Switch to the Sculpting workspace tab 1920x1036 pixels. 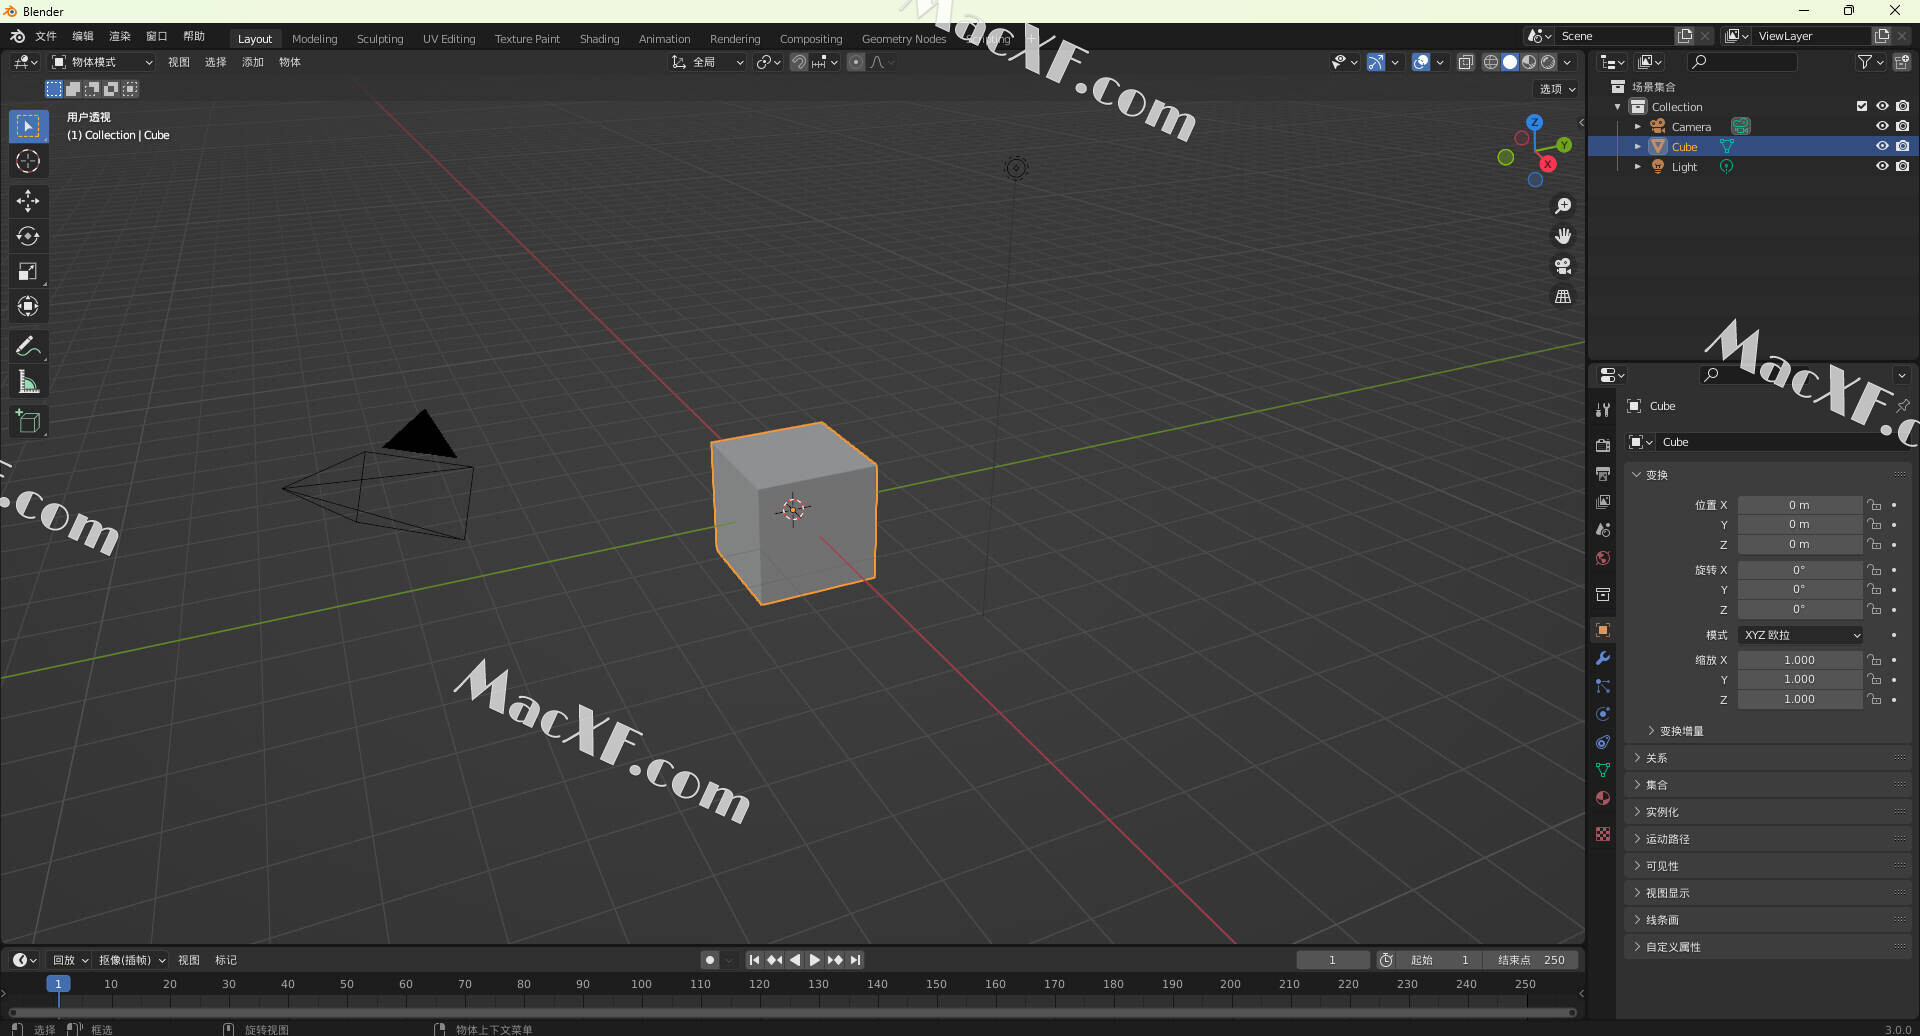pos(380,39)
